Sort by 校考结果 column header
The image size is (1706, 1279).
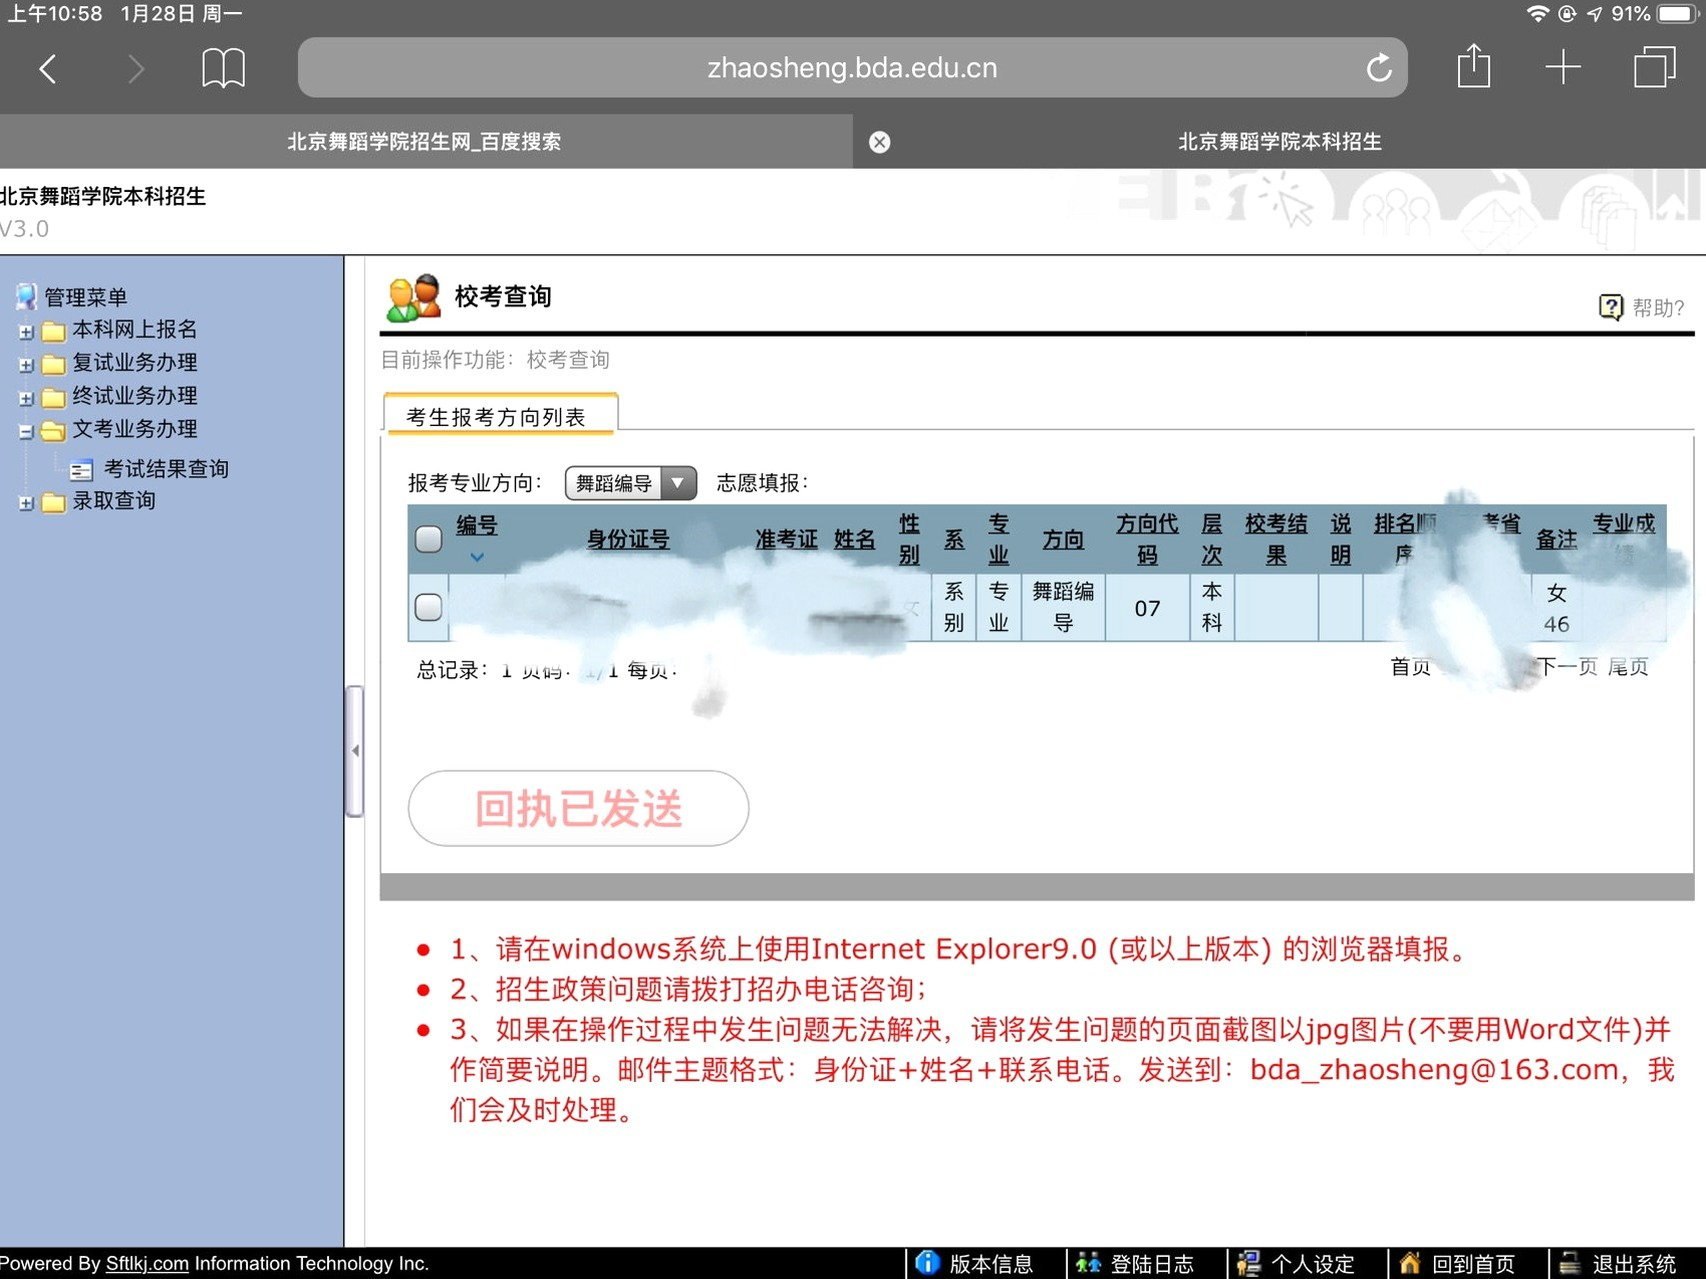click(x=1276, y=538)
